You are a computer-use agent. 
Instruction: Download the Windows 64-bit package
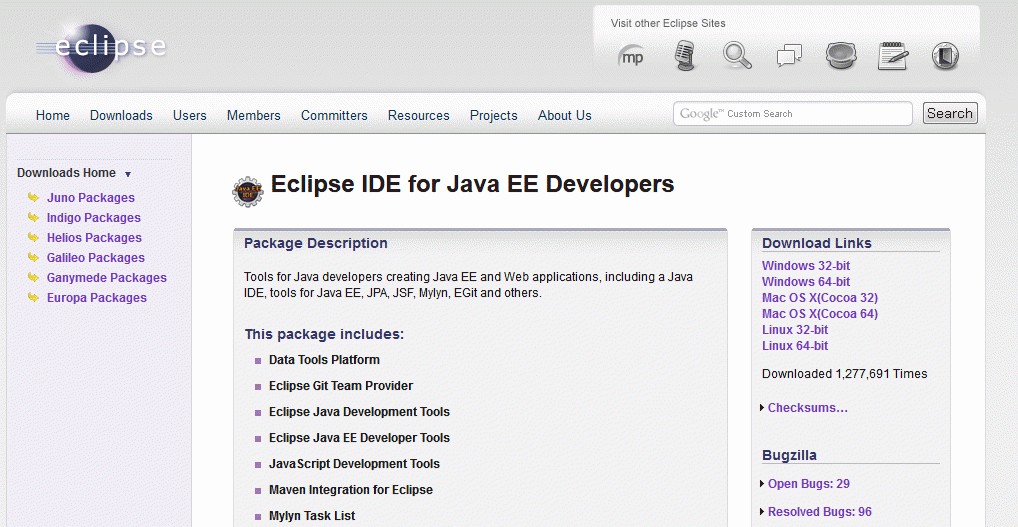coord(806,282)
